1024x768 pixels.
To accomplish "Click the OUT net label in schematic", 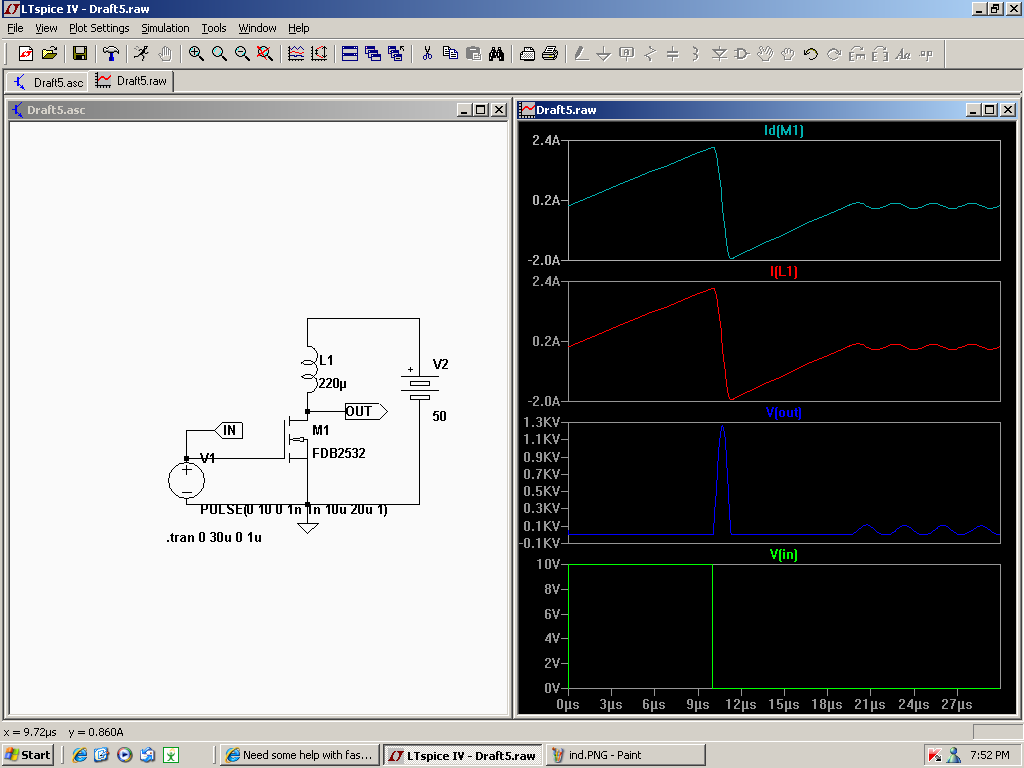I will 366,411.
